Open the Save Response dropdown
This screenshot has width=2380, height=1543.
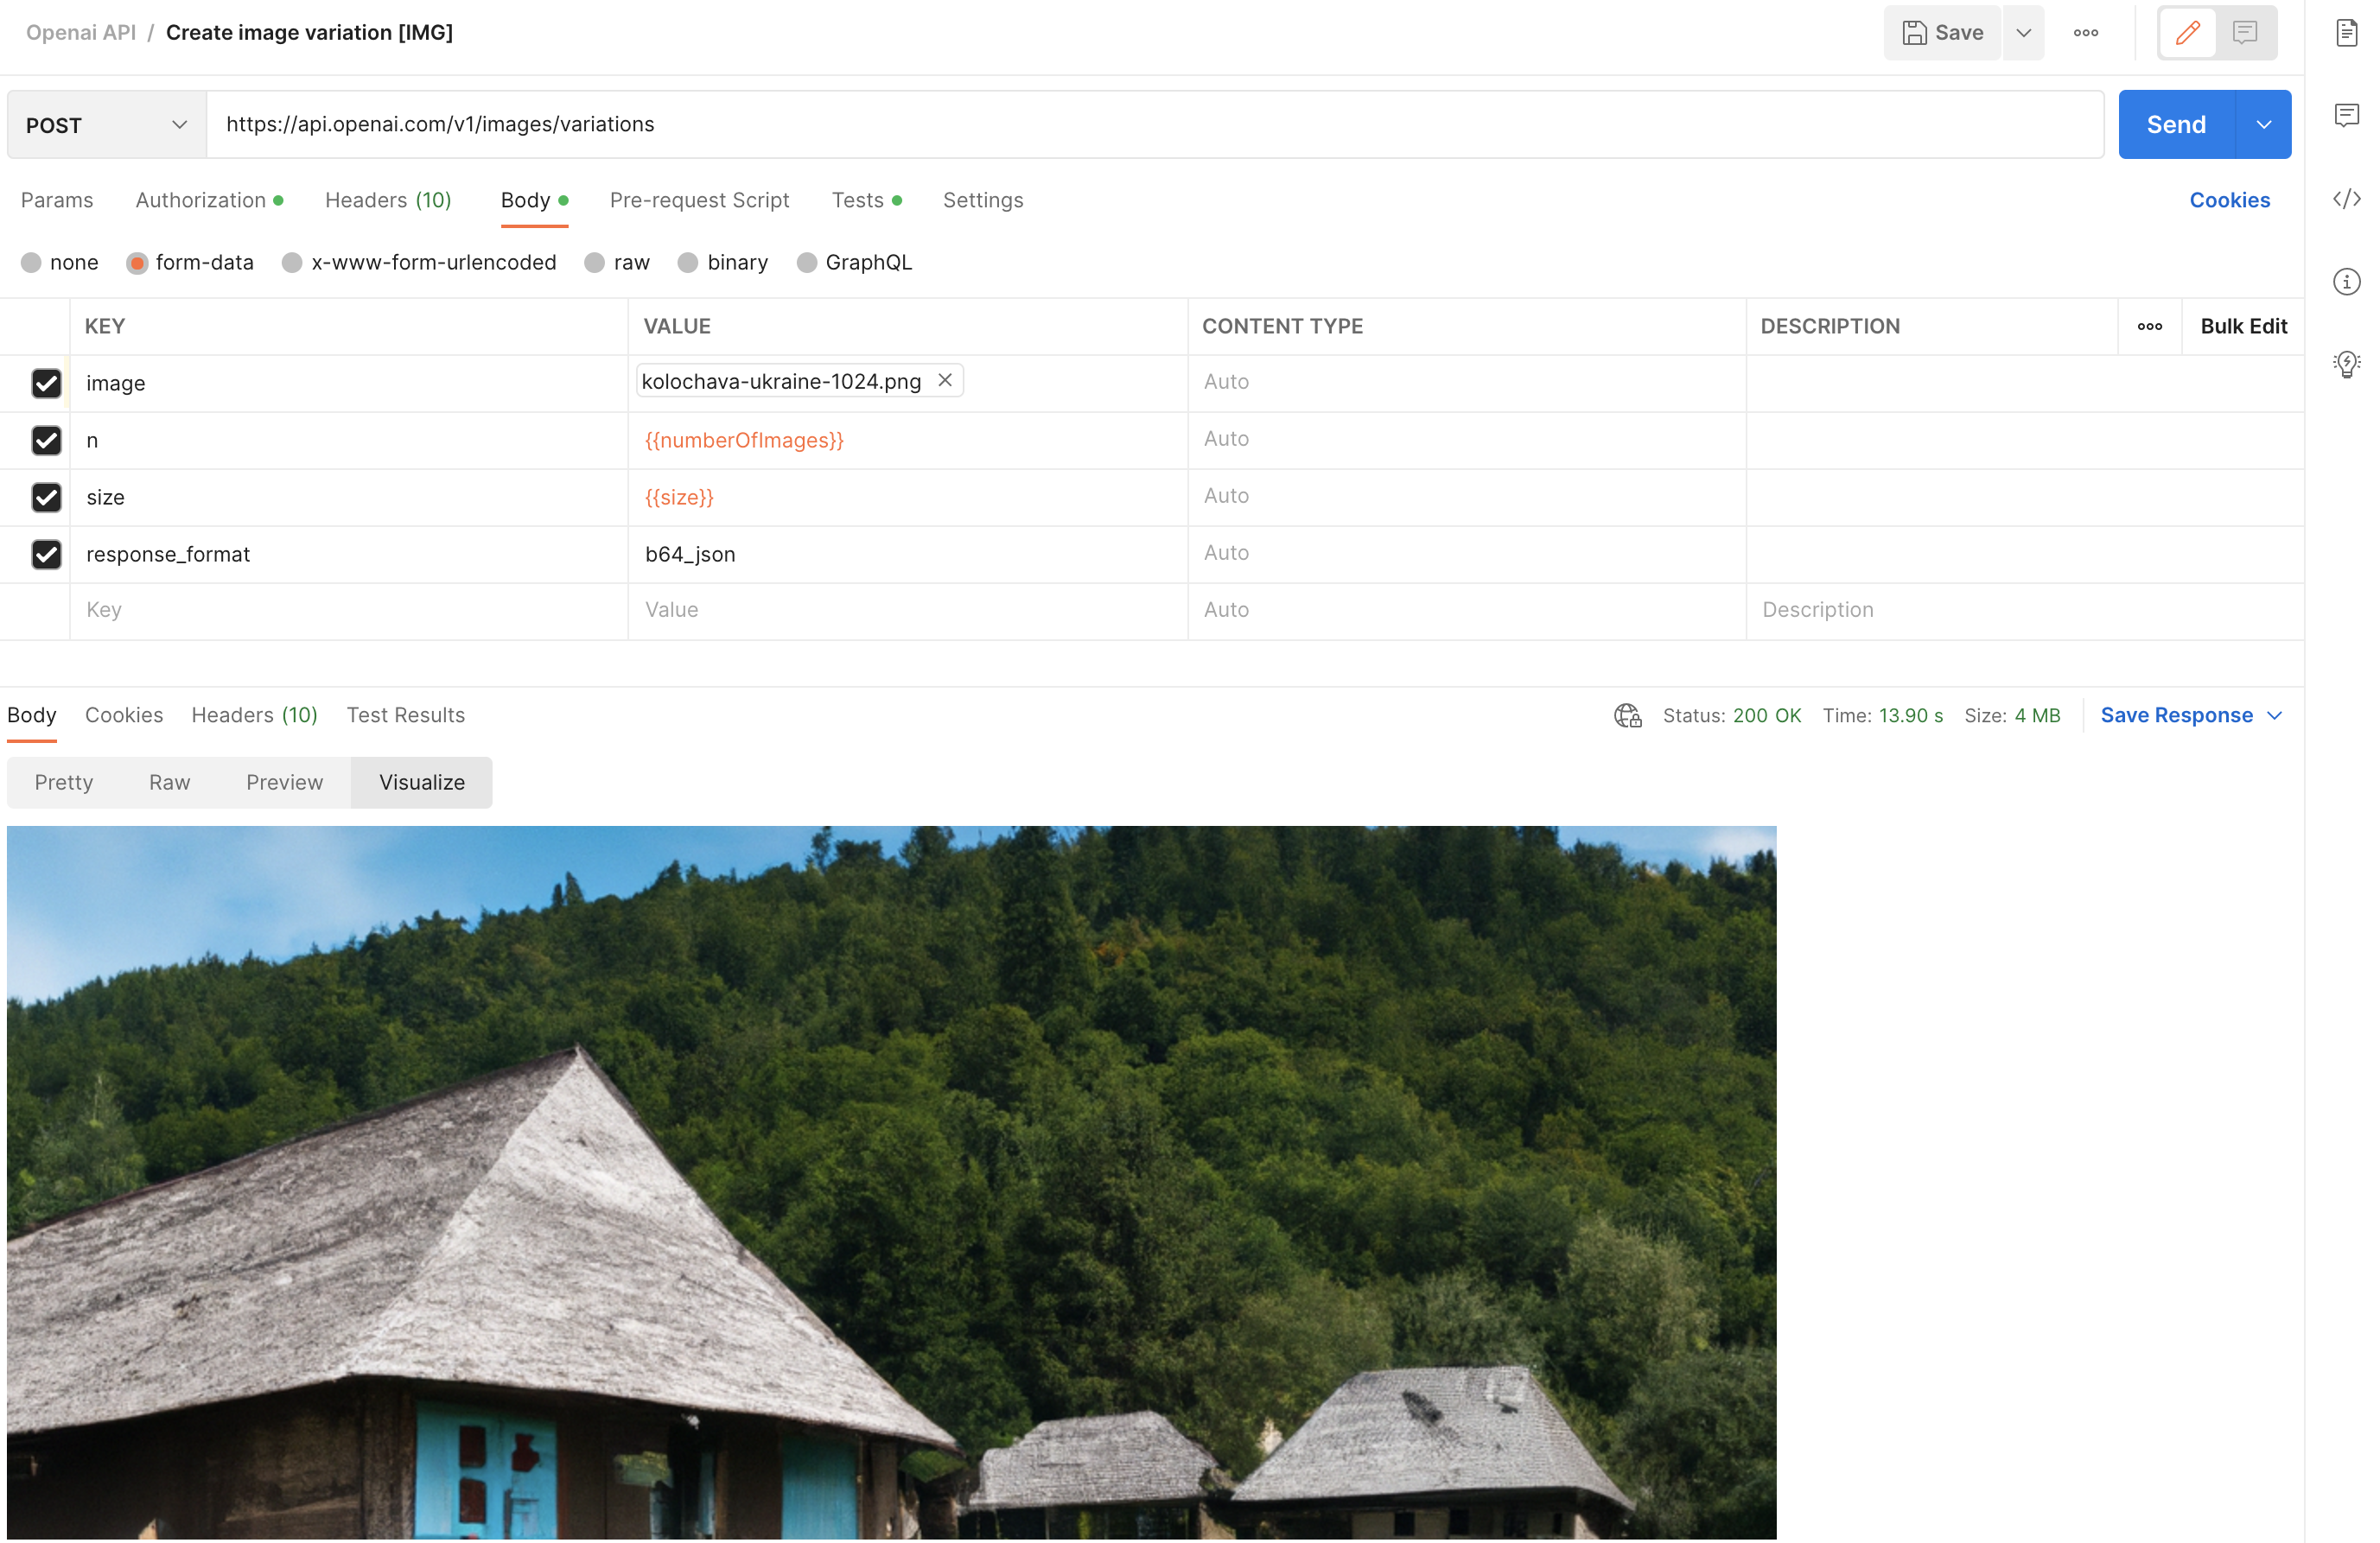[x=2190, y=715]
